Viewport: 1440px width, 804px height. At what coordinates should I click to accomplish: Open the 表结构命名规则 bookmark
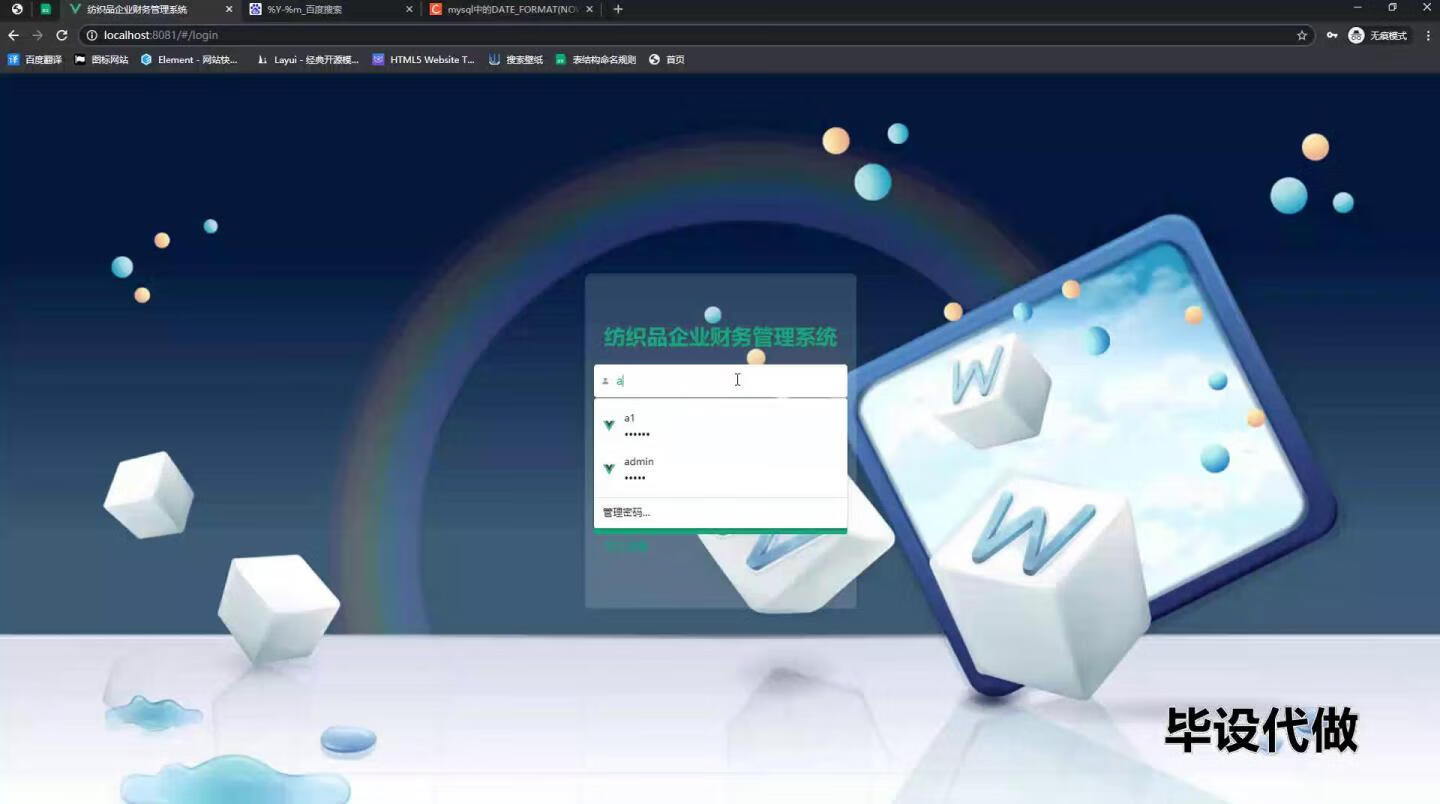[x=595, y=60]
